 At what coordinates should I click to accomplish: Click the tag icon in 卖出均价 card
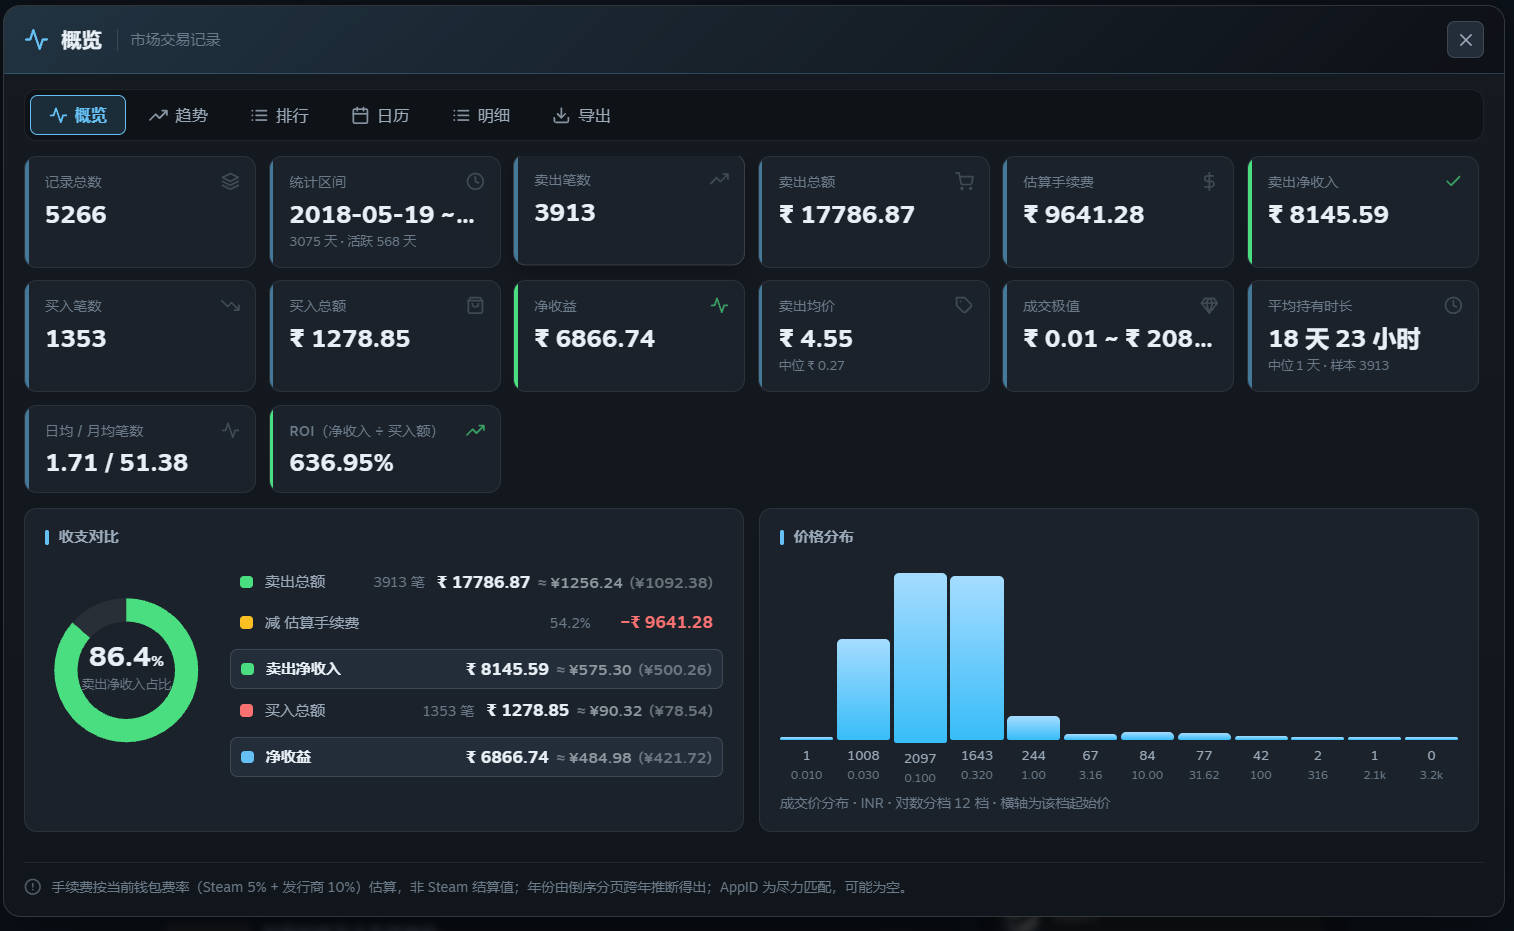[964, 305]
